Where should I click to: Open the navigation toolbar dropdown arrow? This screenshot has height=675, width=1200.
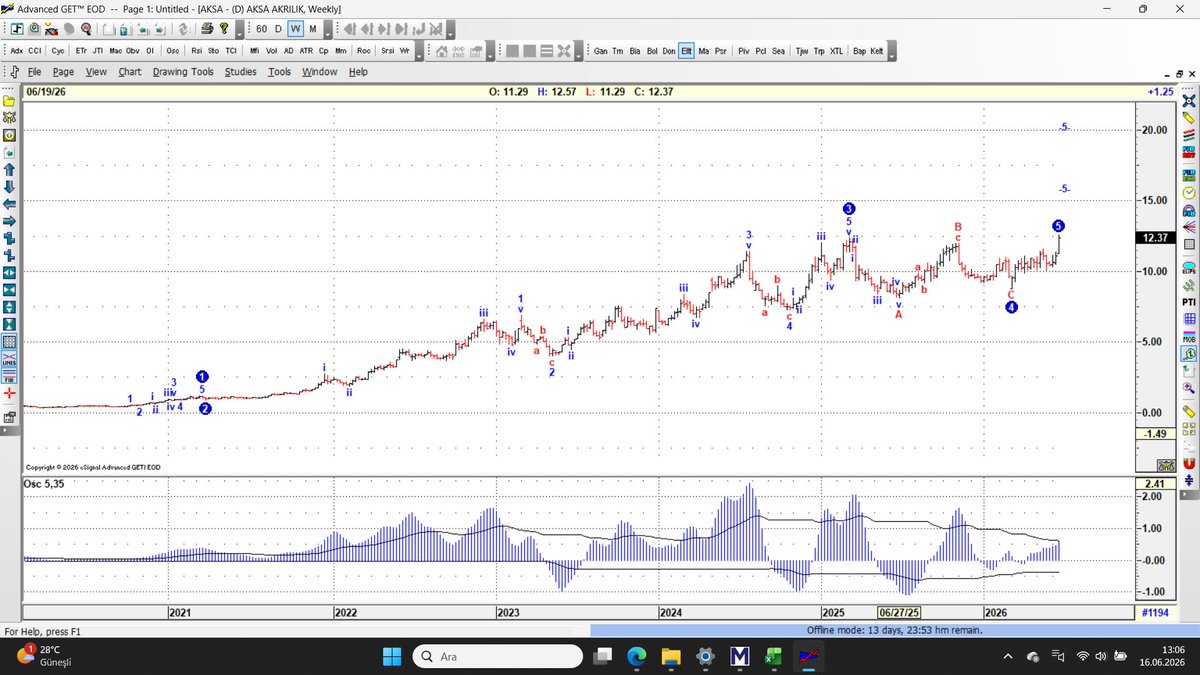pos(452,32)
